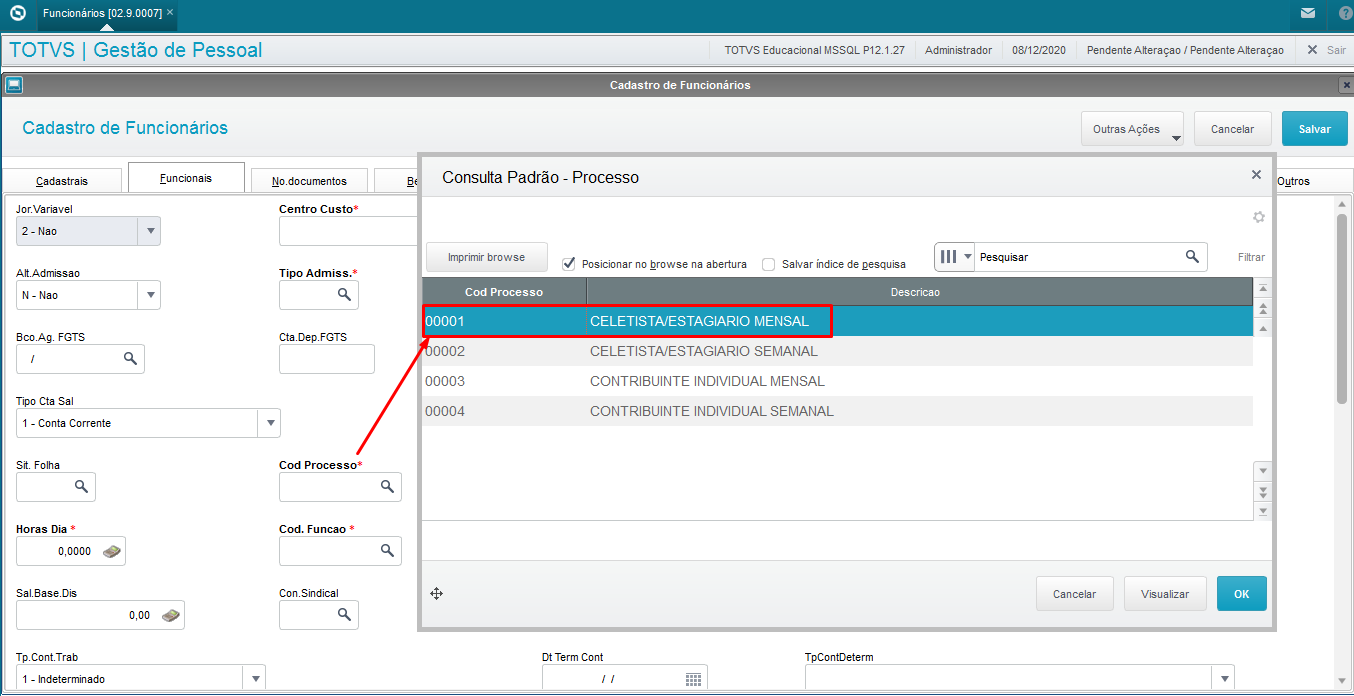The image size is (1354, 696).
Task: Open the search index column selector
Action: tap(954, 257)
